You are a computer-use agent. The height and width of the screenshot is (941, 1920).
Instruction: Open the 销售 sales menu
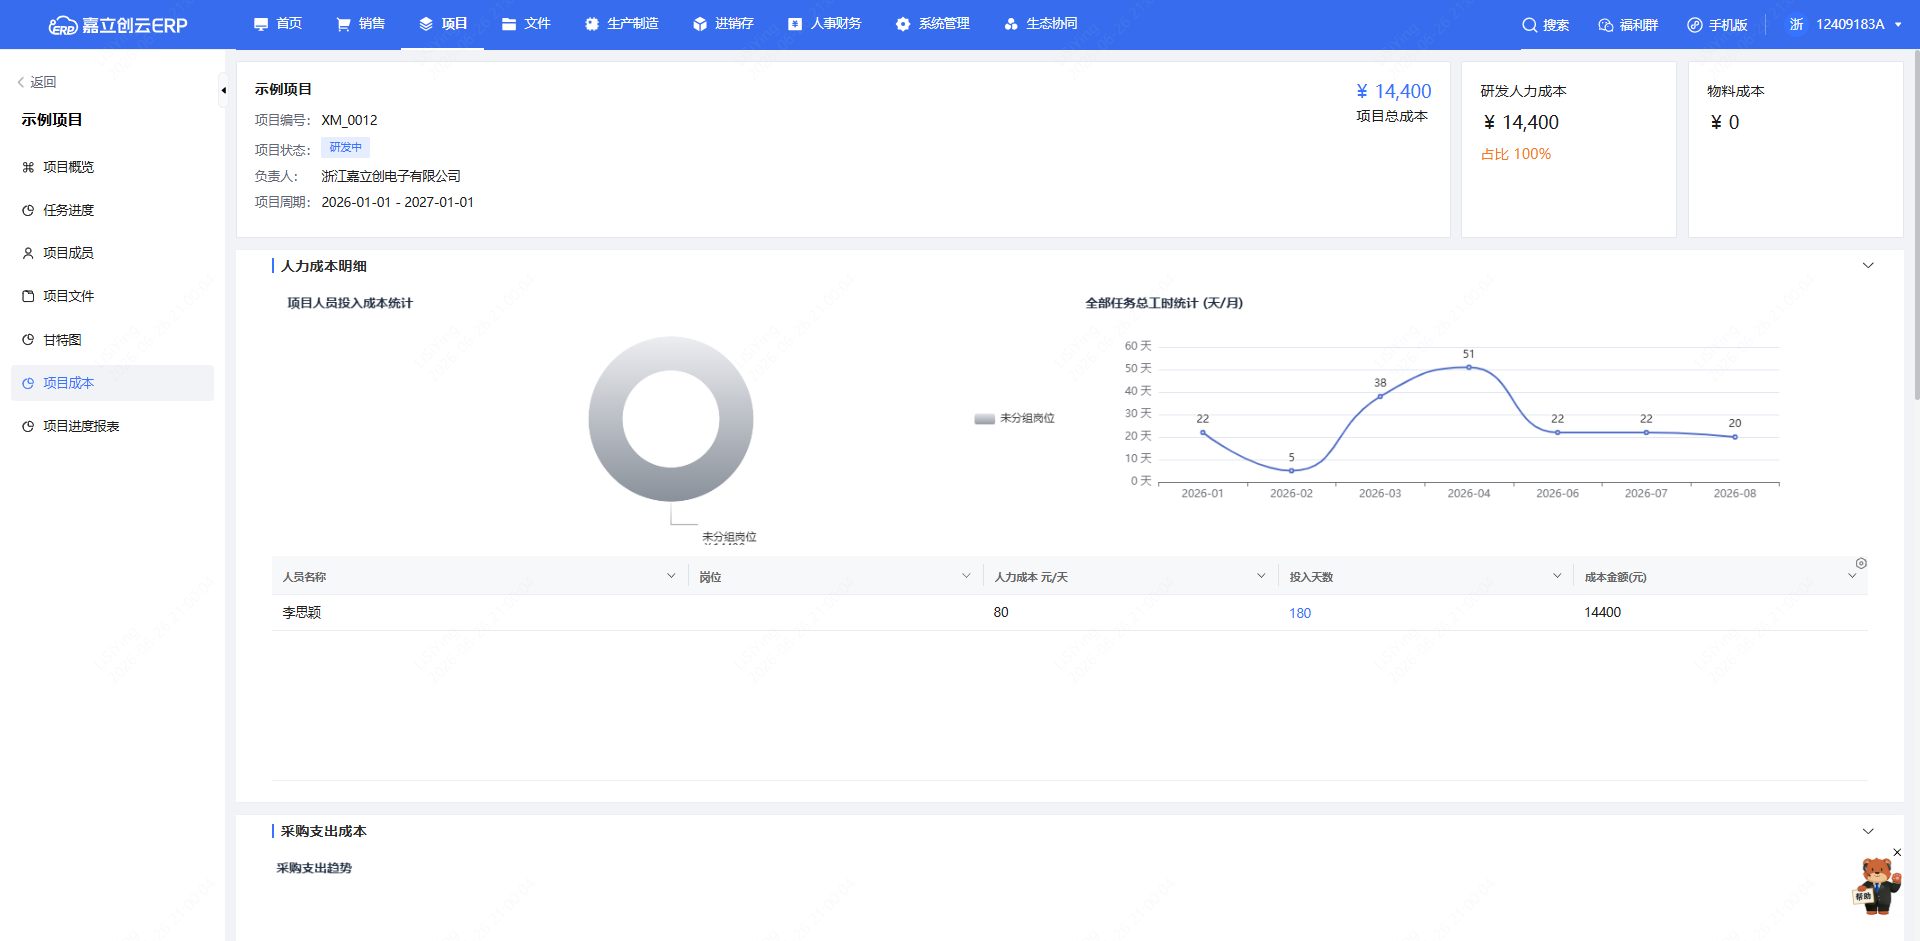pyautogui.click(x=361, y=24)
